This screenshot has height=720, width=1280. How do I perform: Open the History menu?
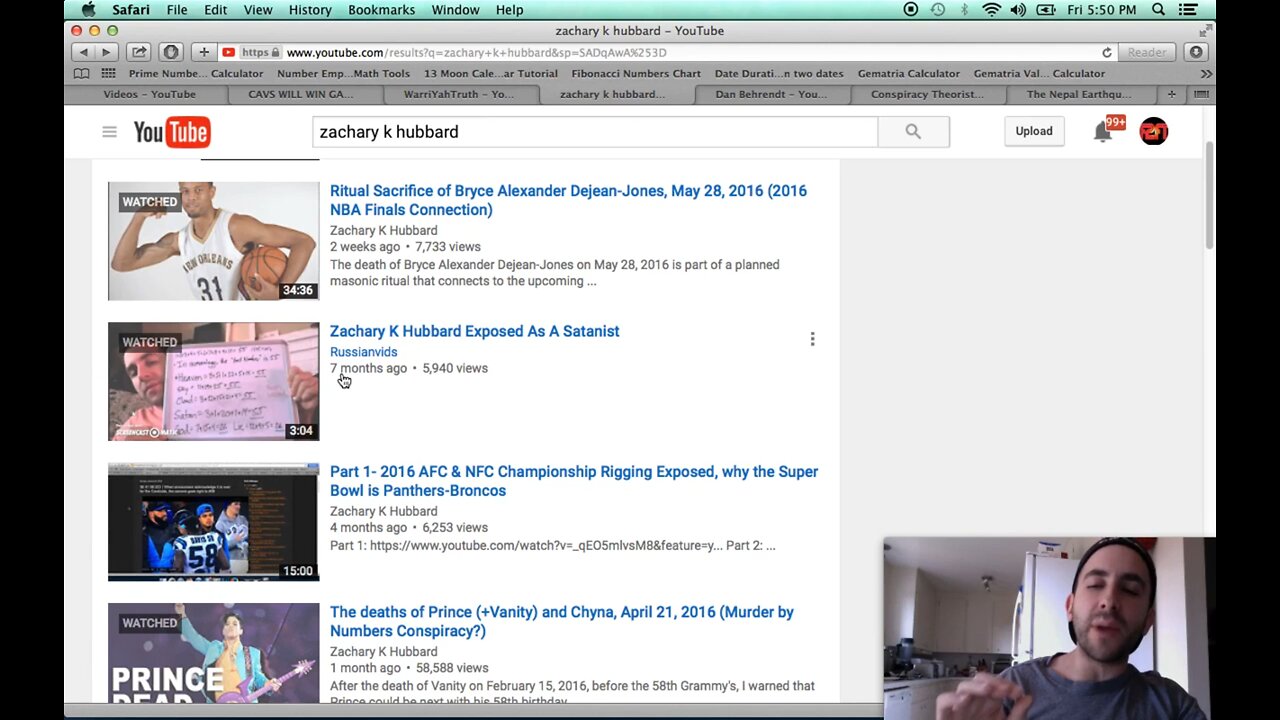(310, 10)
